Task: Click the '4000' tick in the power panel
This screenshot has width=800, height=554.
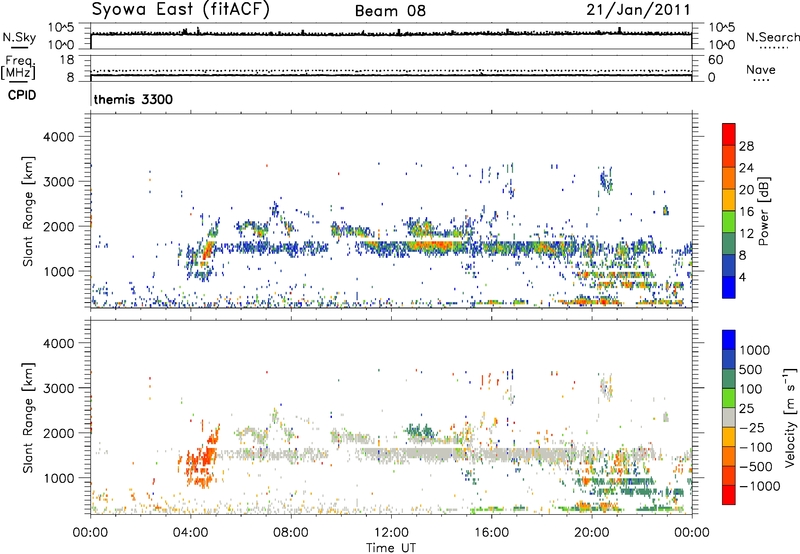Action: (x=59, y=137)
